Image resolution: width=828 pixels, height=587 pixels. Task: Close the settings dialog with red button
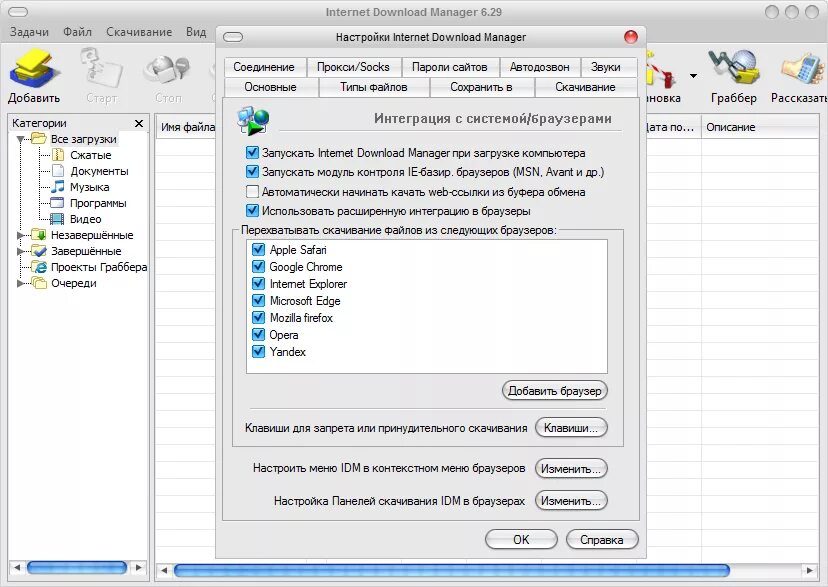click(631, 37)
